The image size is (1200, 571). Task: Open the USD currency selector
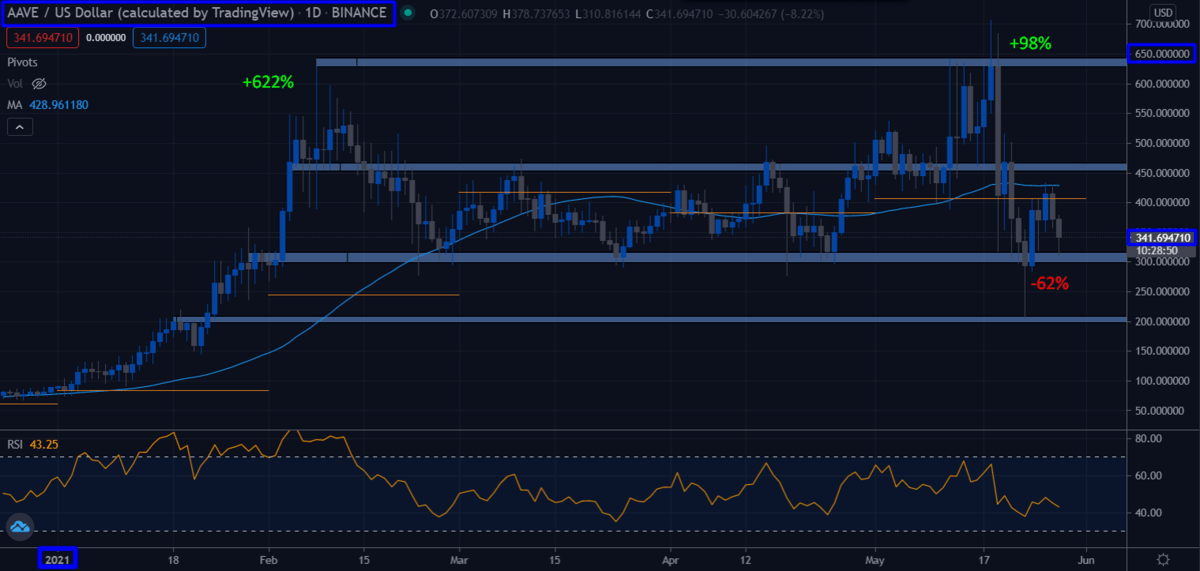(1163, 13)
